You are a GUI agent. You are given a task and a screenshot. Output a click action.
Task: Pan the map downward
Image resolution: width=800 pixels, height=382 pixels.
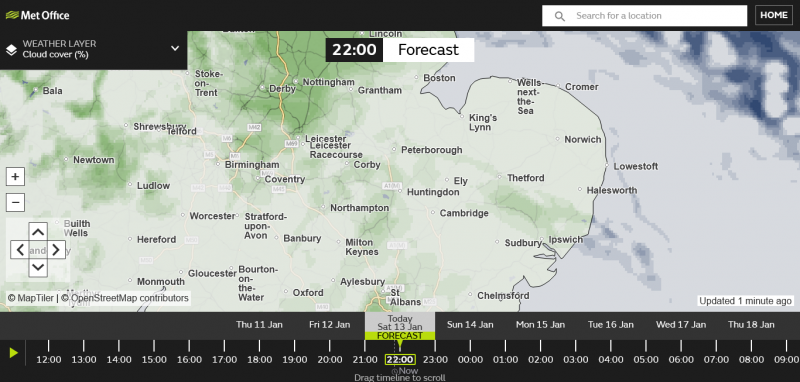[38, 268]
